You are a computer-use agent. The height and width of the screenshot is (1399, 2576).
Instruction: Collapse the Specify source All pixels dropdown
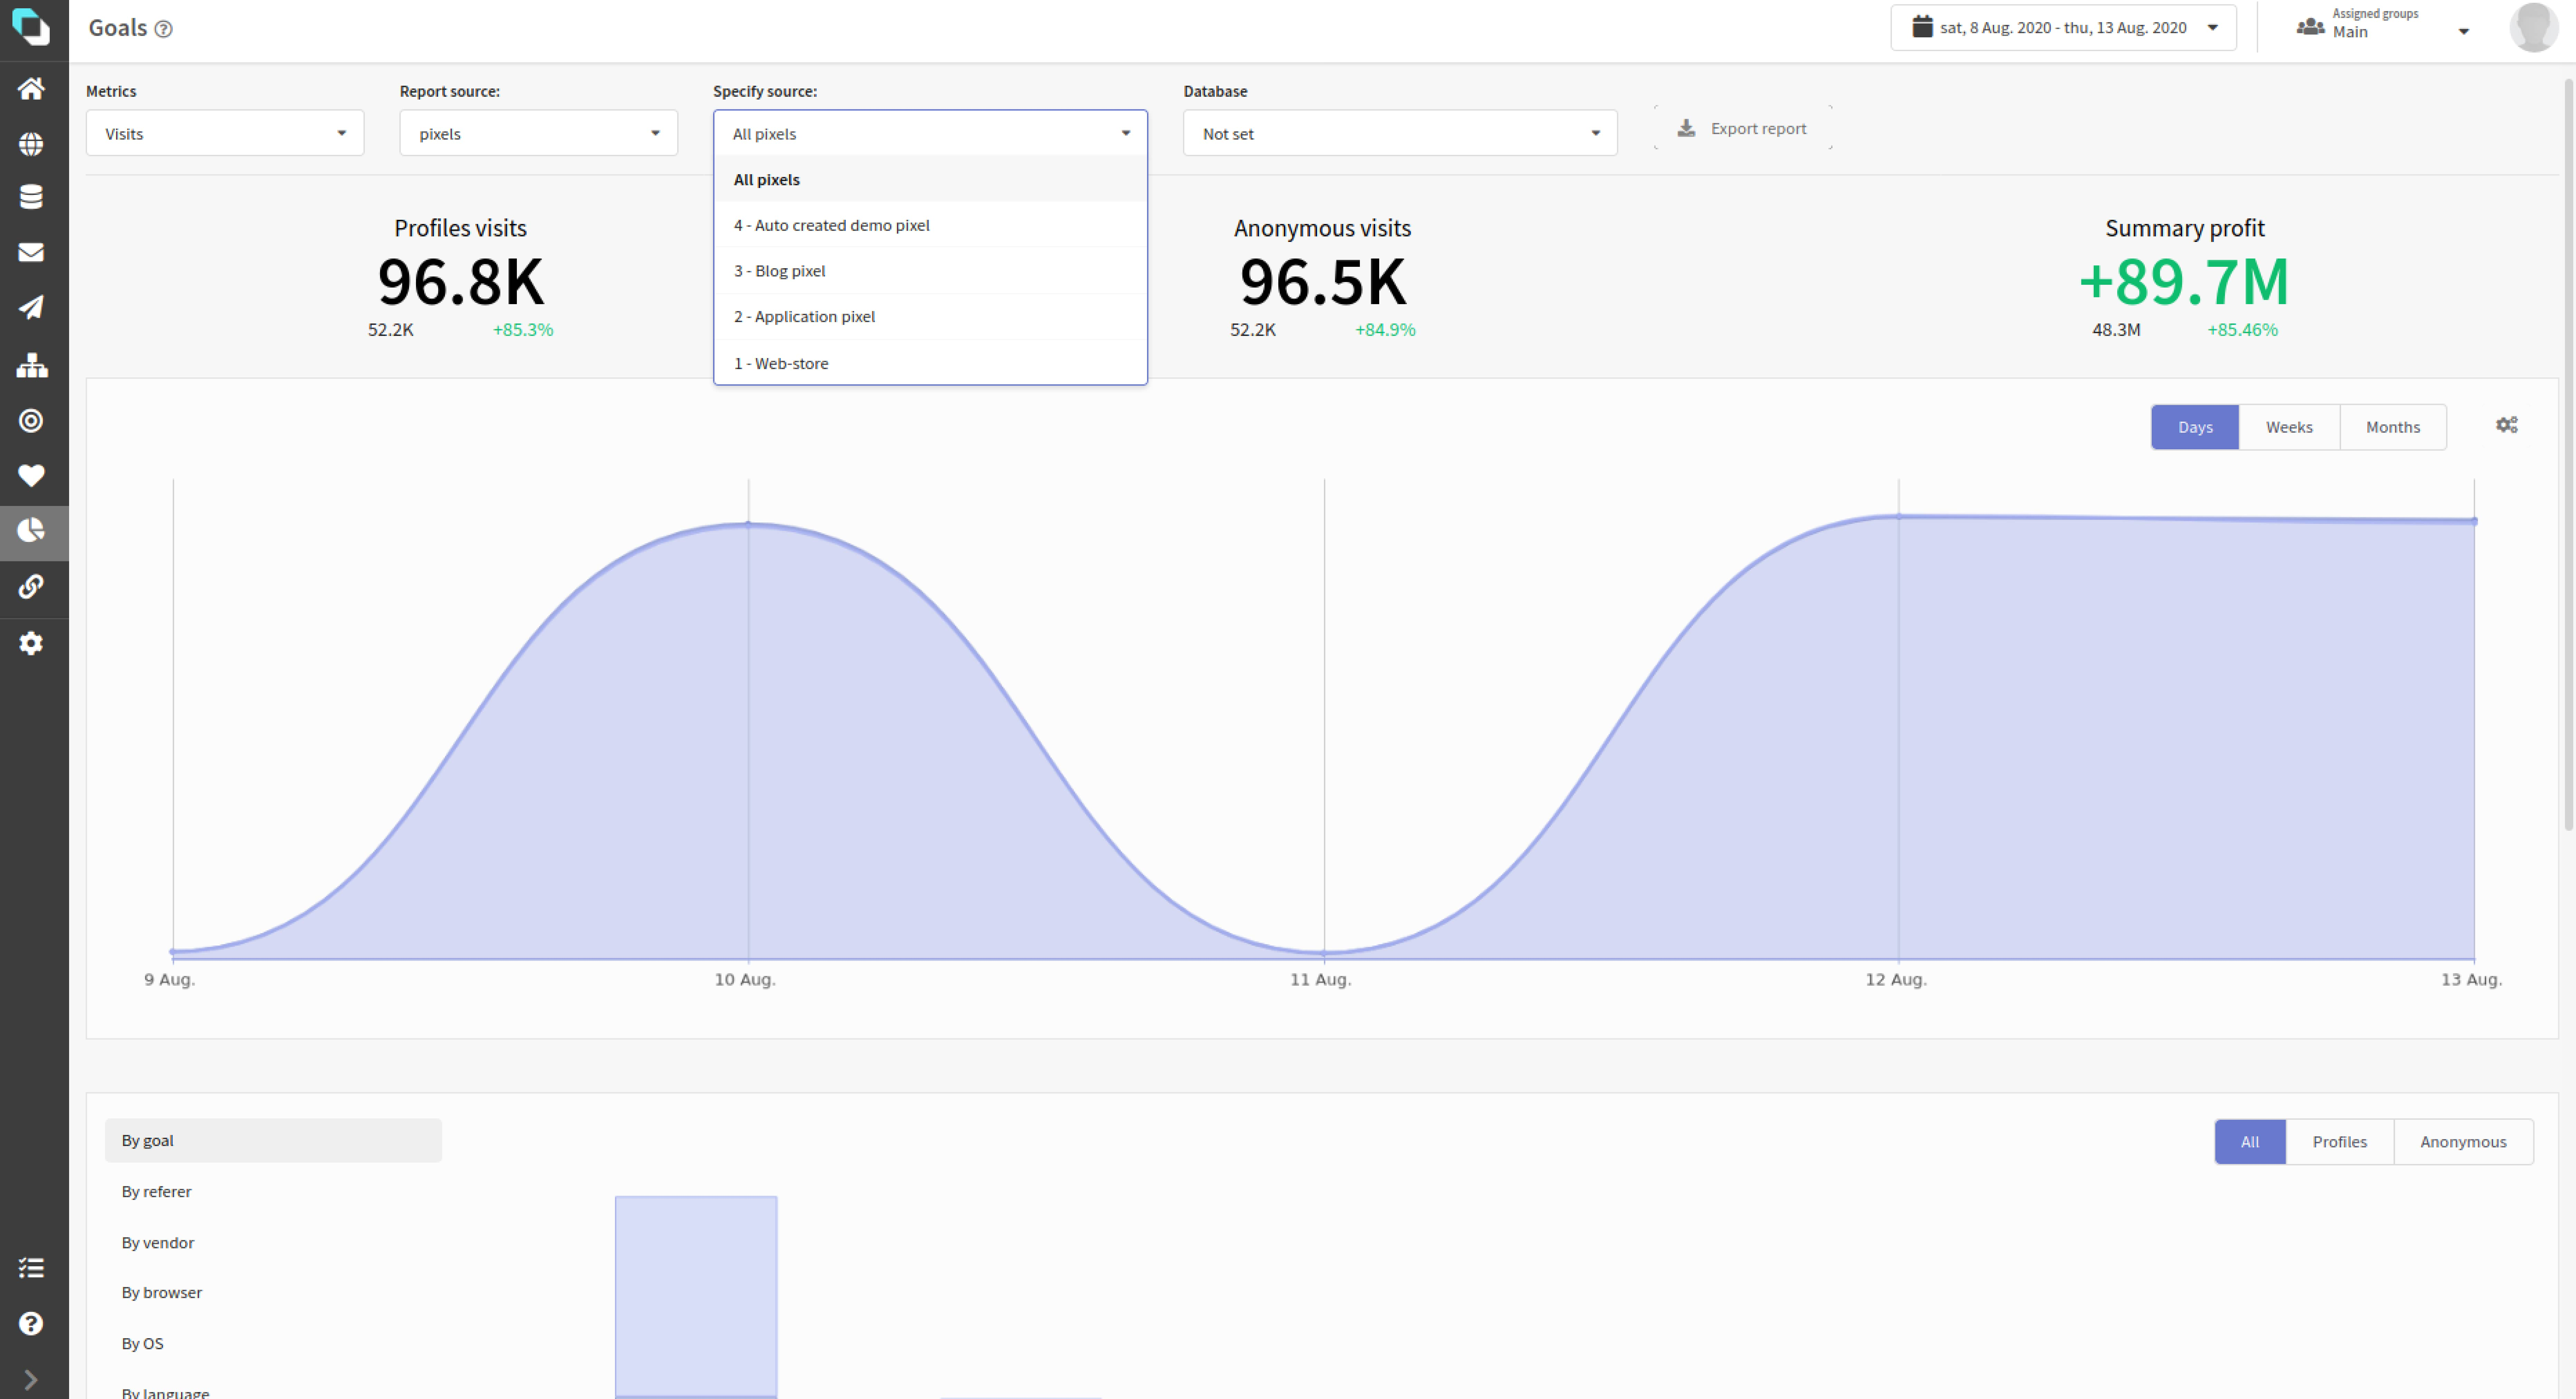click(x=930, y=133)
